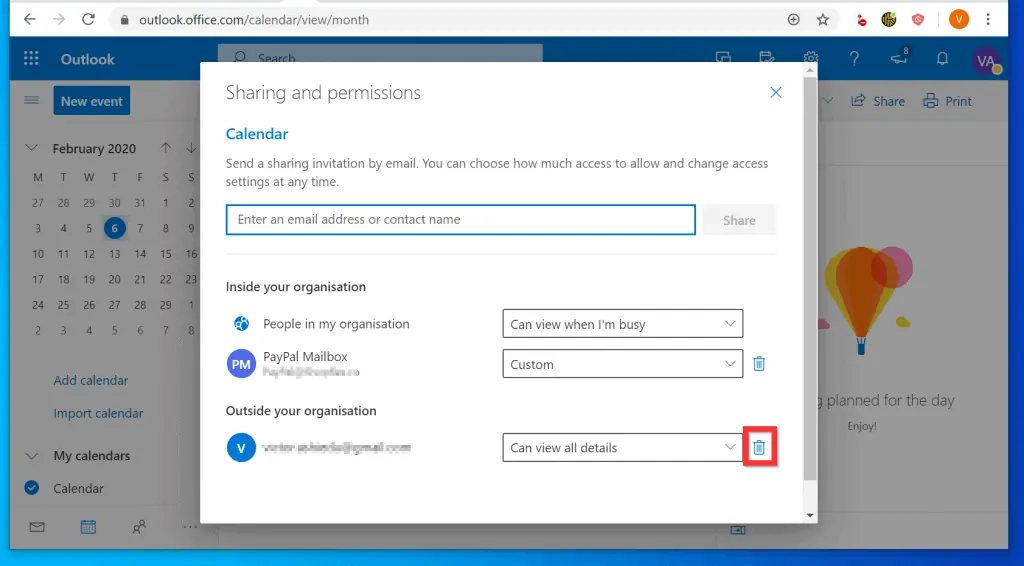Click the Add calendar link
Viewport: 1024px width, 566px height.
pyautogui.click(x=91, y=380)
